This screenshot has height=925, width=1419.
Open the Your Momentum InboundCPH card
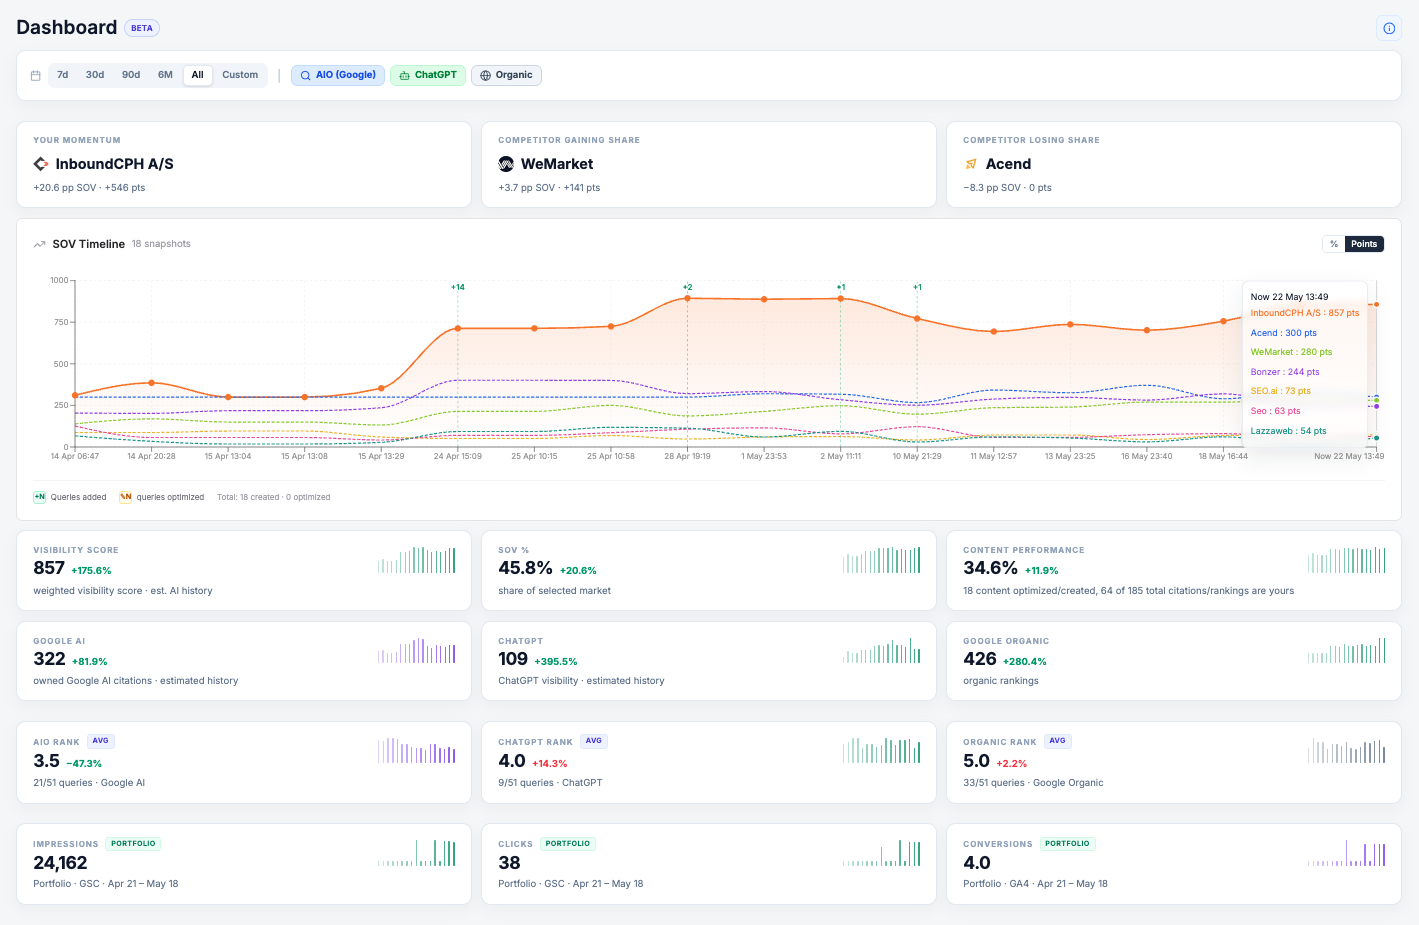point(244,165)
